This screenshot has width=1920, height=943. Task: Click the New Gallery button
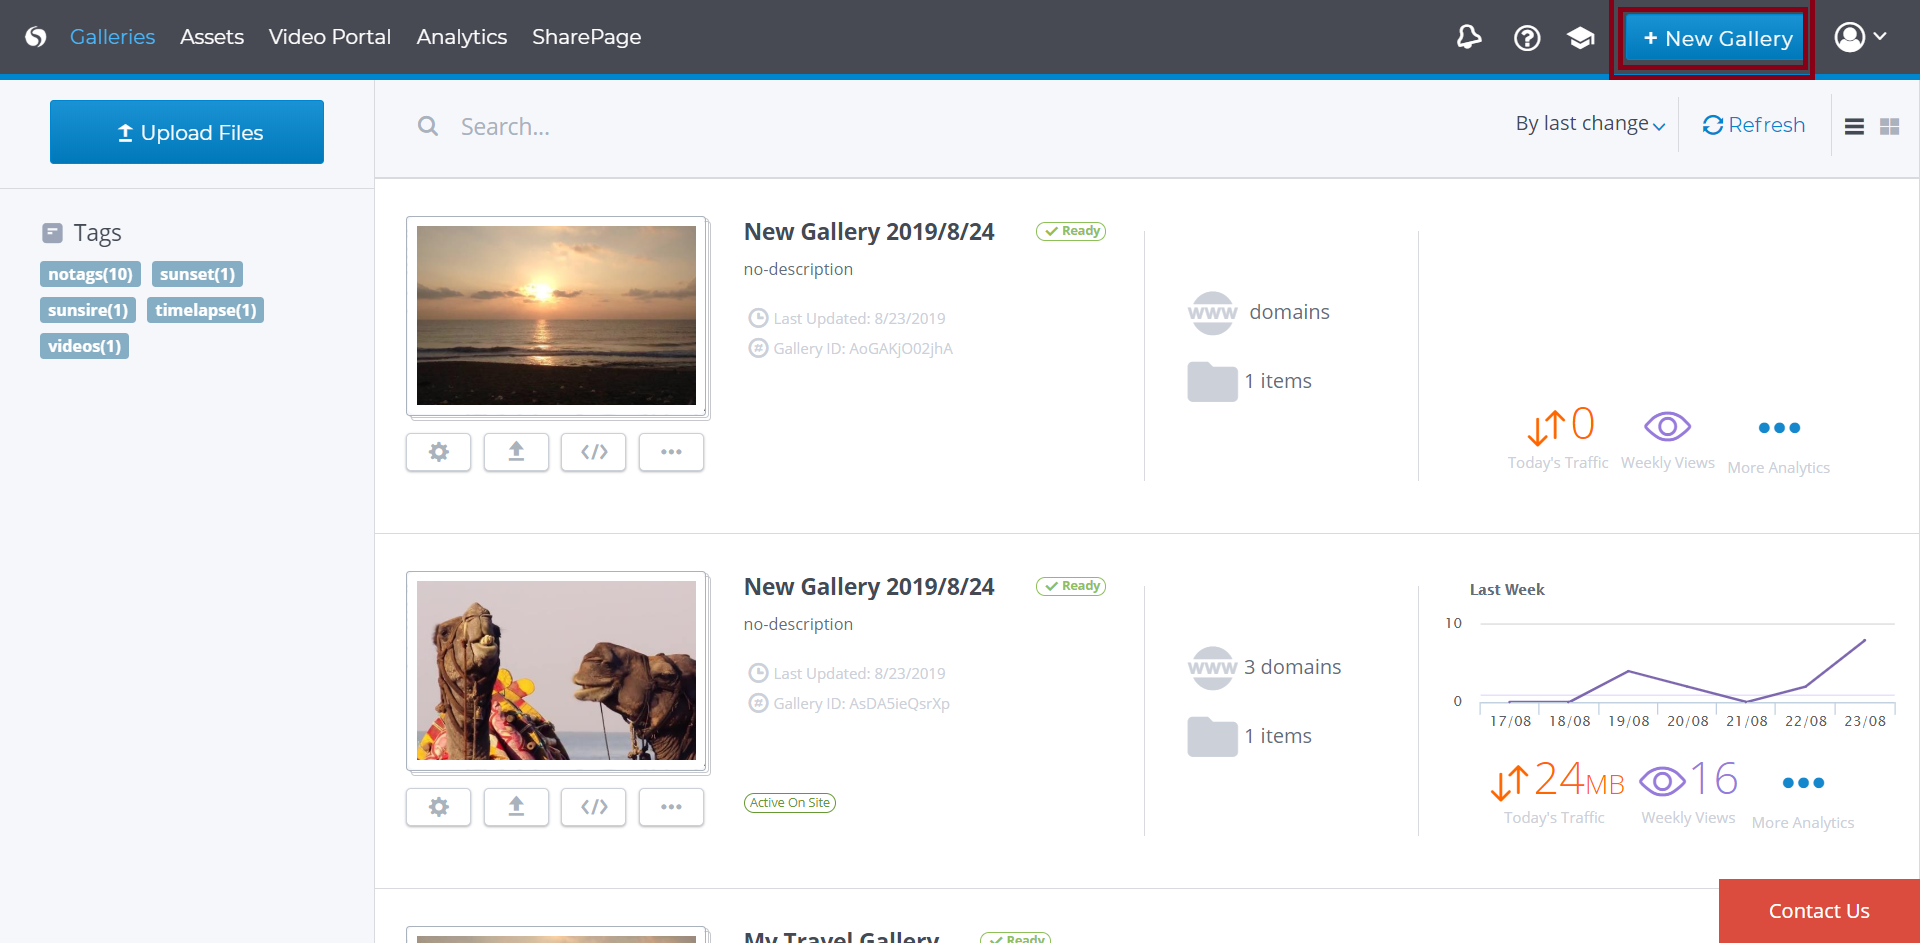(x=1716, y=39)
